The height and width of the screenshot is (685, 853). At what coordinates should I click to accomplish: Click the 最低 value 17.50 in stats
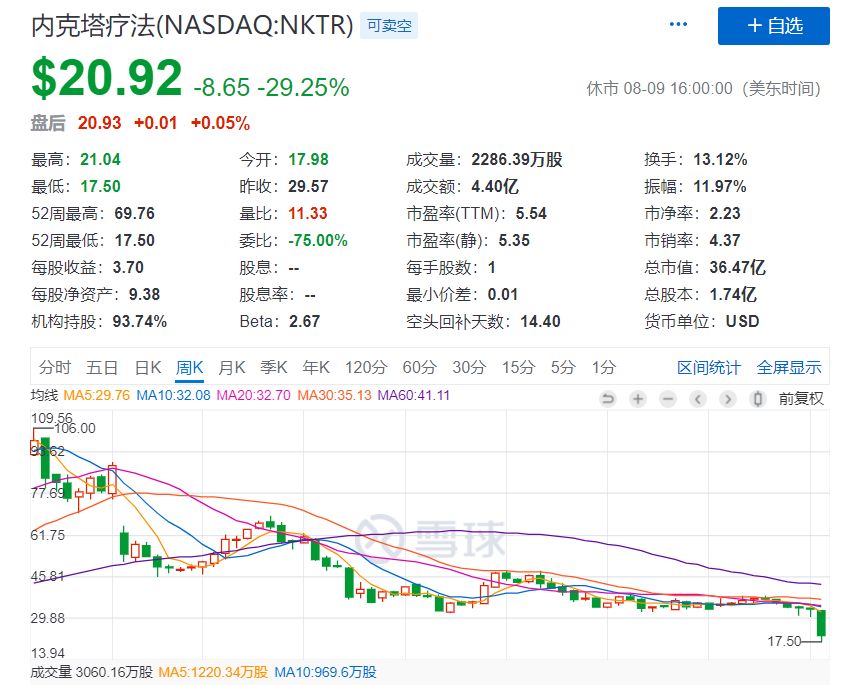[101, 187]
